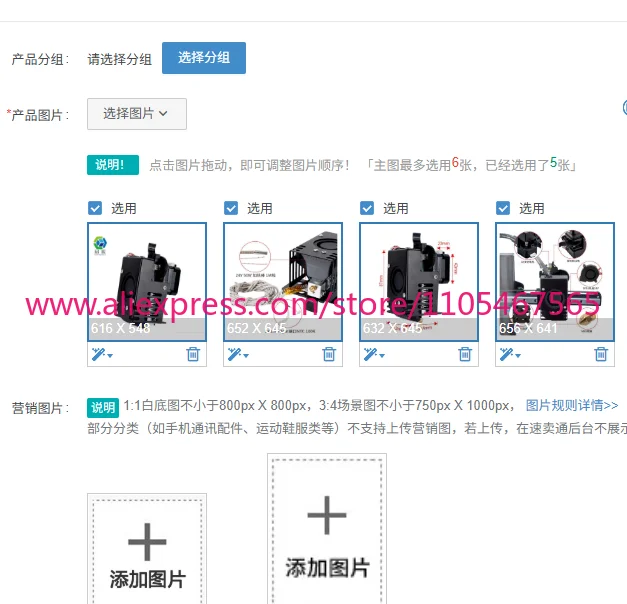Image resolution: width=627 pixels, height=604 pixels.
Task: Click the 产品分组 field label
Action: (40, 60)
